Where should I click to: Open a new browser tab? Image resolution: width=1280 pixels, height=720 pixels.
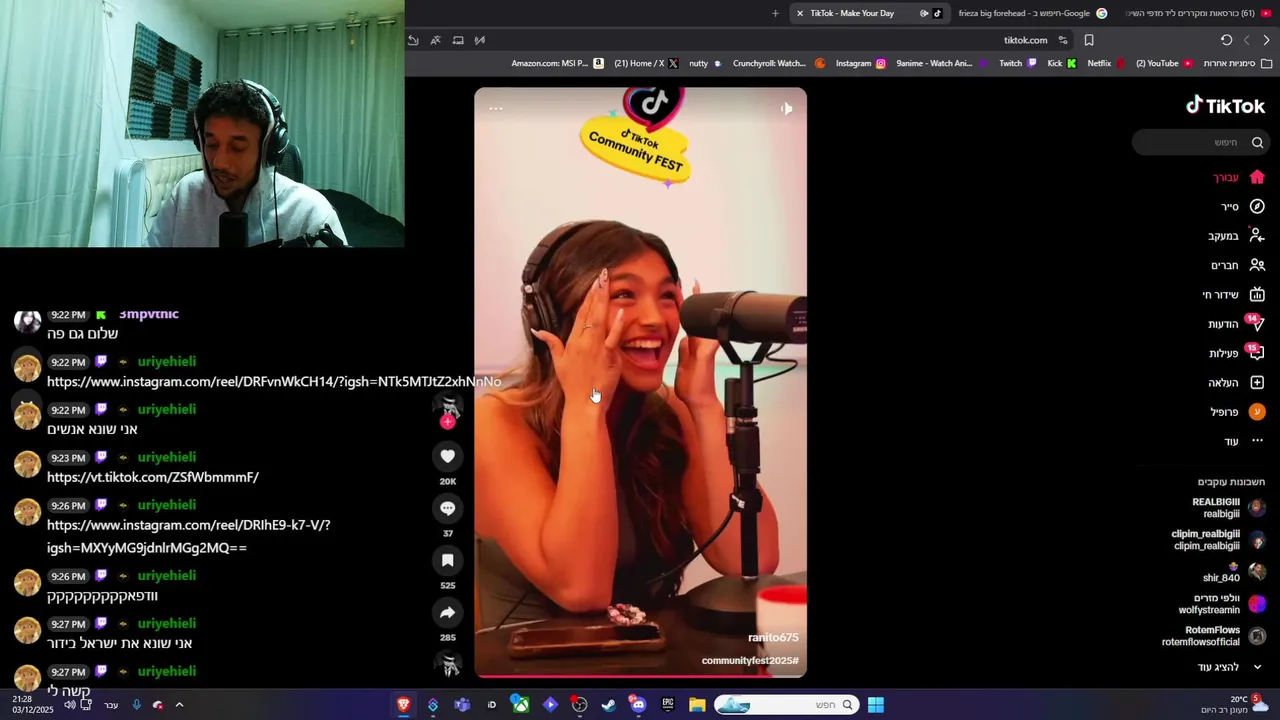(x=775, y=13)
